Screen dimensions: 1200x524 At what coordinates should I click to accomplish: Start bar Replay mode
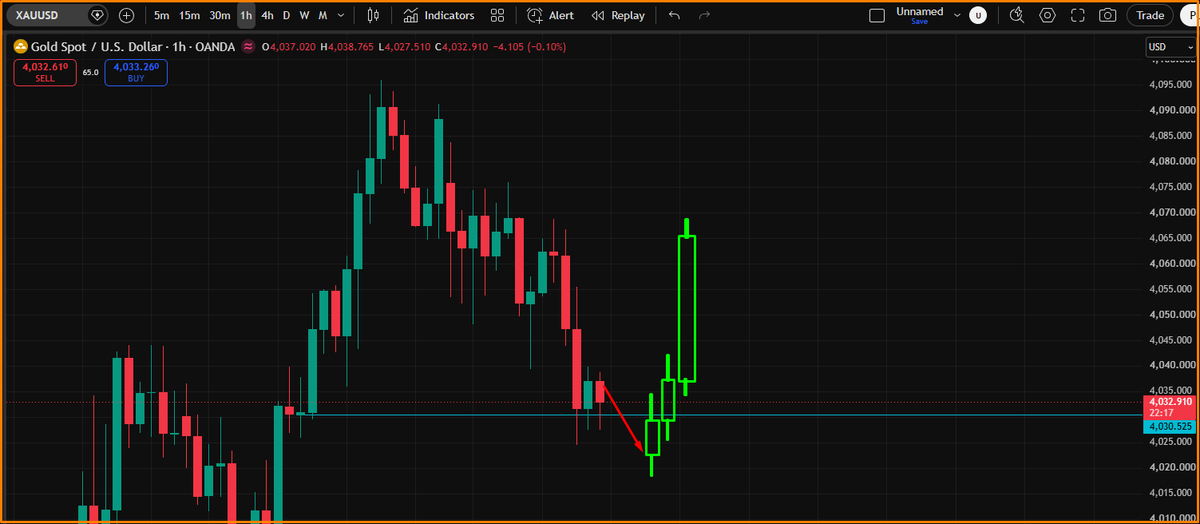[618, 16]
